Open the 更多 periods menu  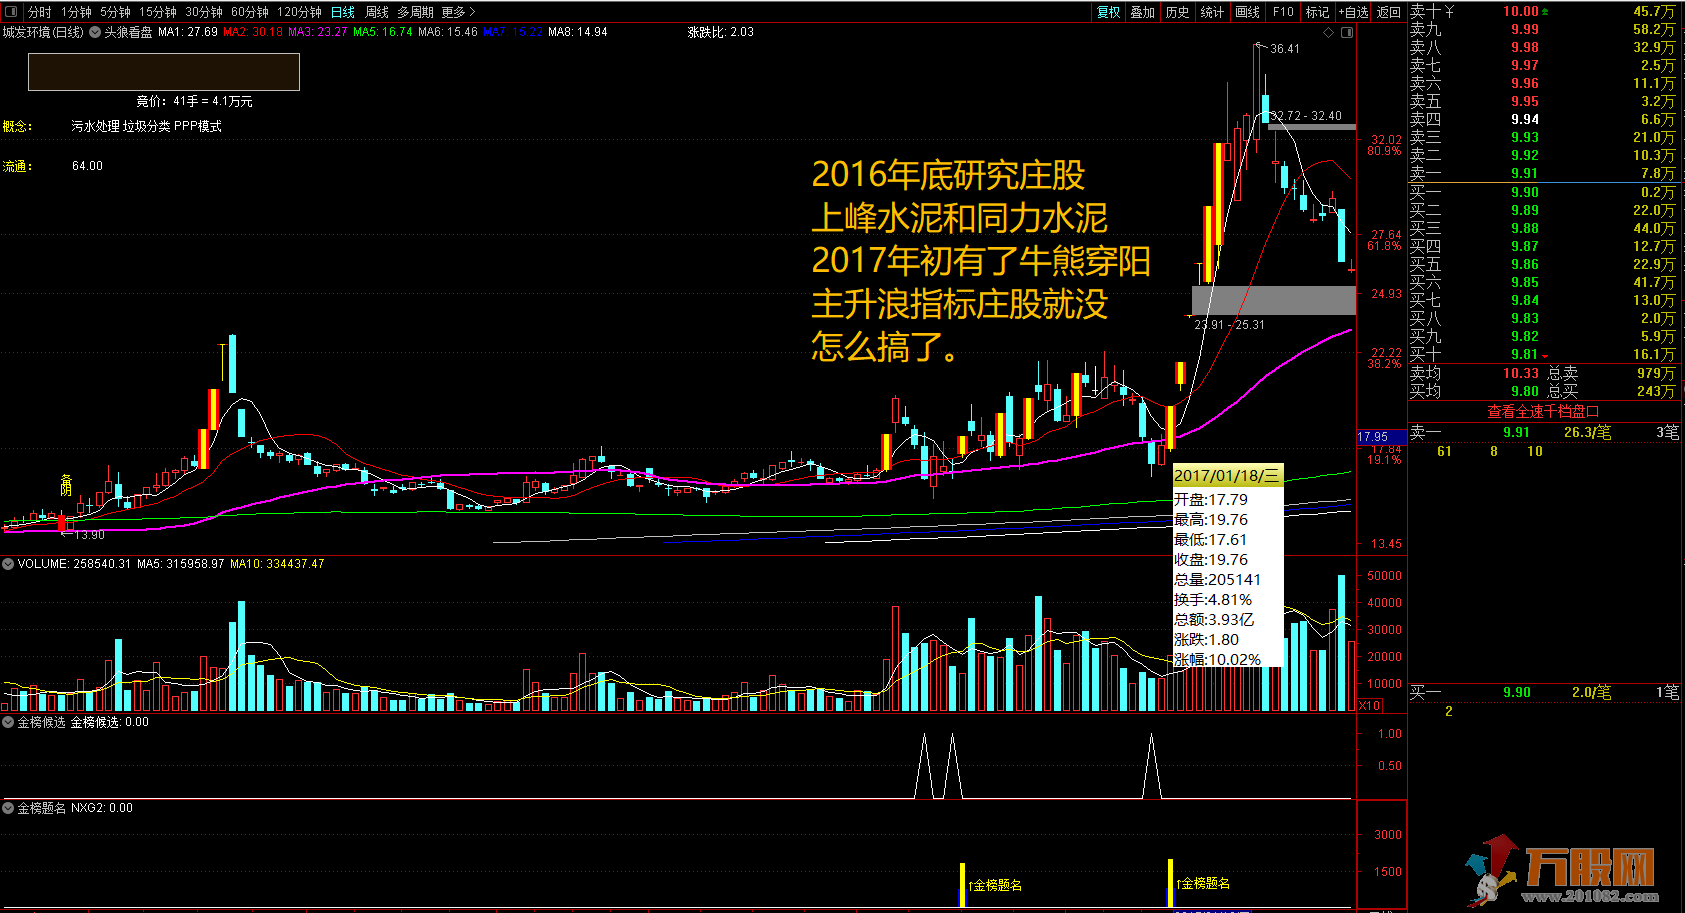[458, 12]
